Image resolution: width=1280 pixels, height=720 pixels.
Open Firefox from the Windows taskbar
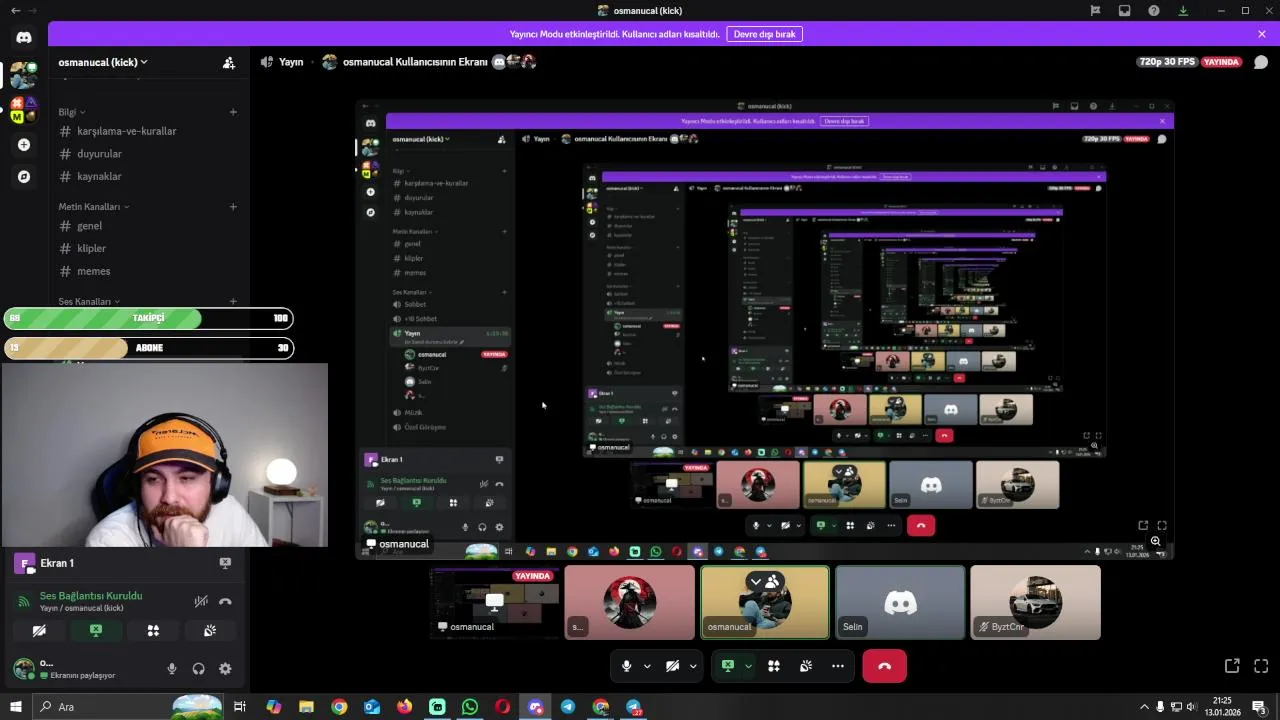coord(404,707)
